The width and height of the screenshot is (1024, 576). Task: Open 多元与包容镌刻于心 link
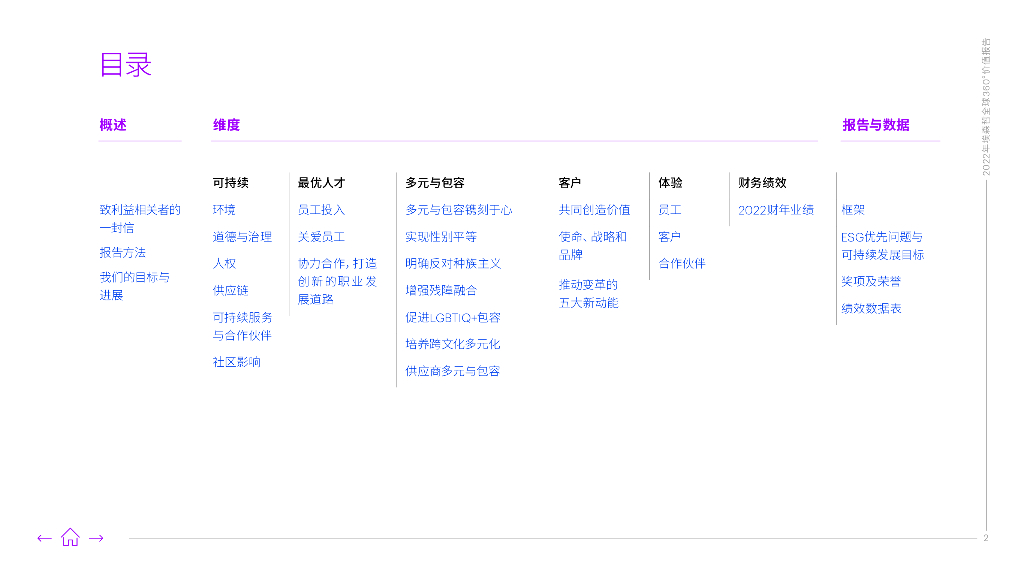coord(459,210)
